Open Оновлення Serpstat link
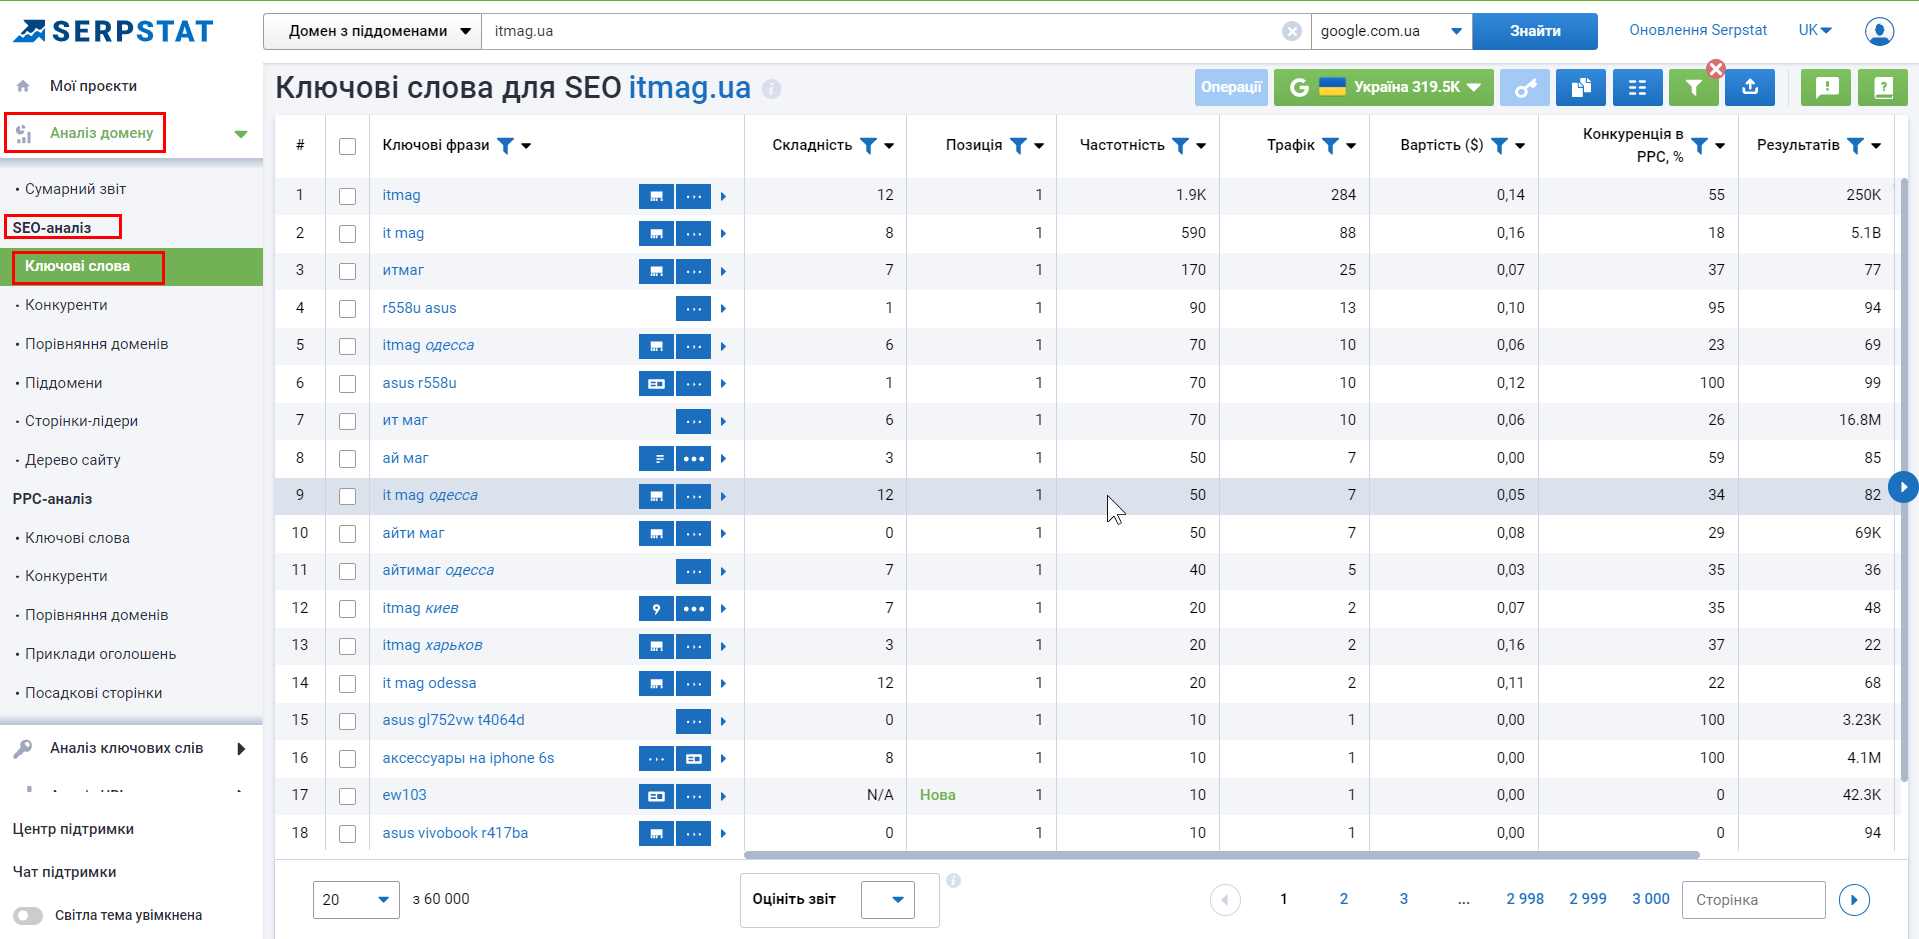This screenshot has width=1919, height=939. tap(1698, 30)
